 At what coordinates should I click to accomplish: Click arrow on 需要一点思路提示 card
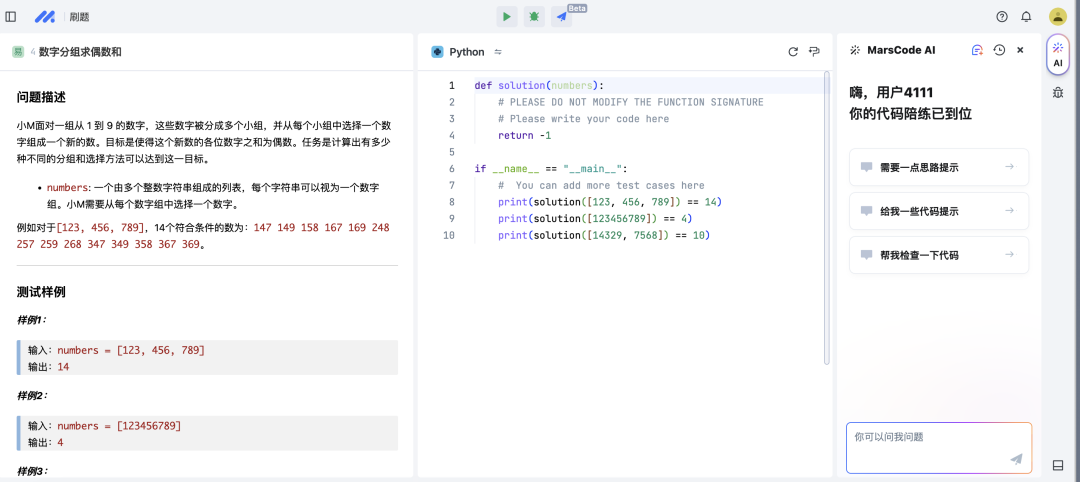coord(1009,167)
